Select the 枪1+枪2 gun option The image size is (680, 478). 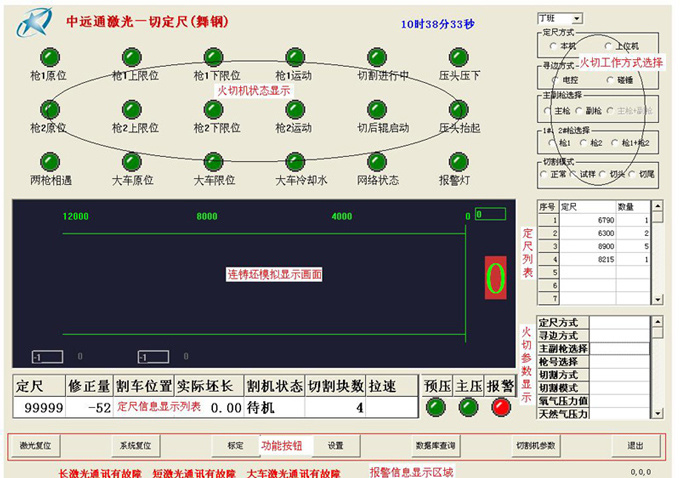[614, 143]
